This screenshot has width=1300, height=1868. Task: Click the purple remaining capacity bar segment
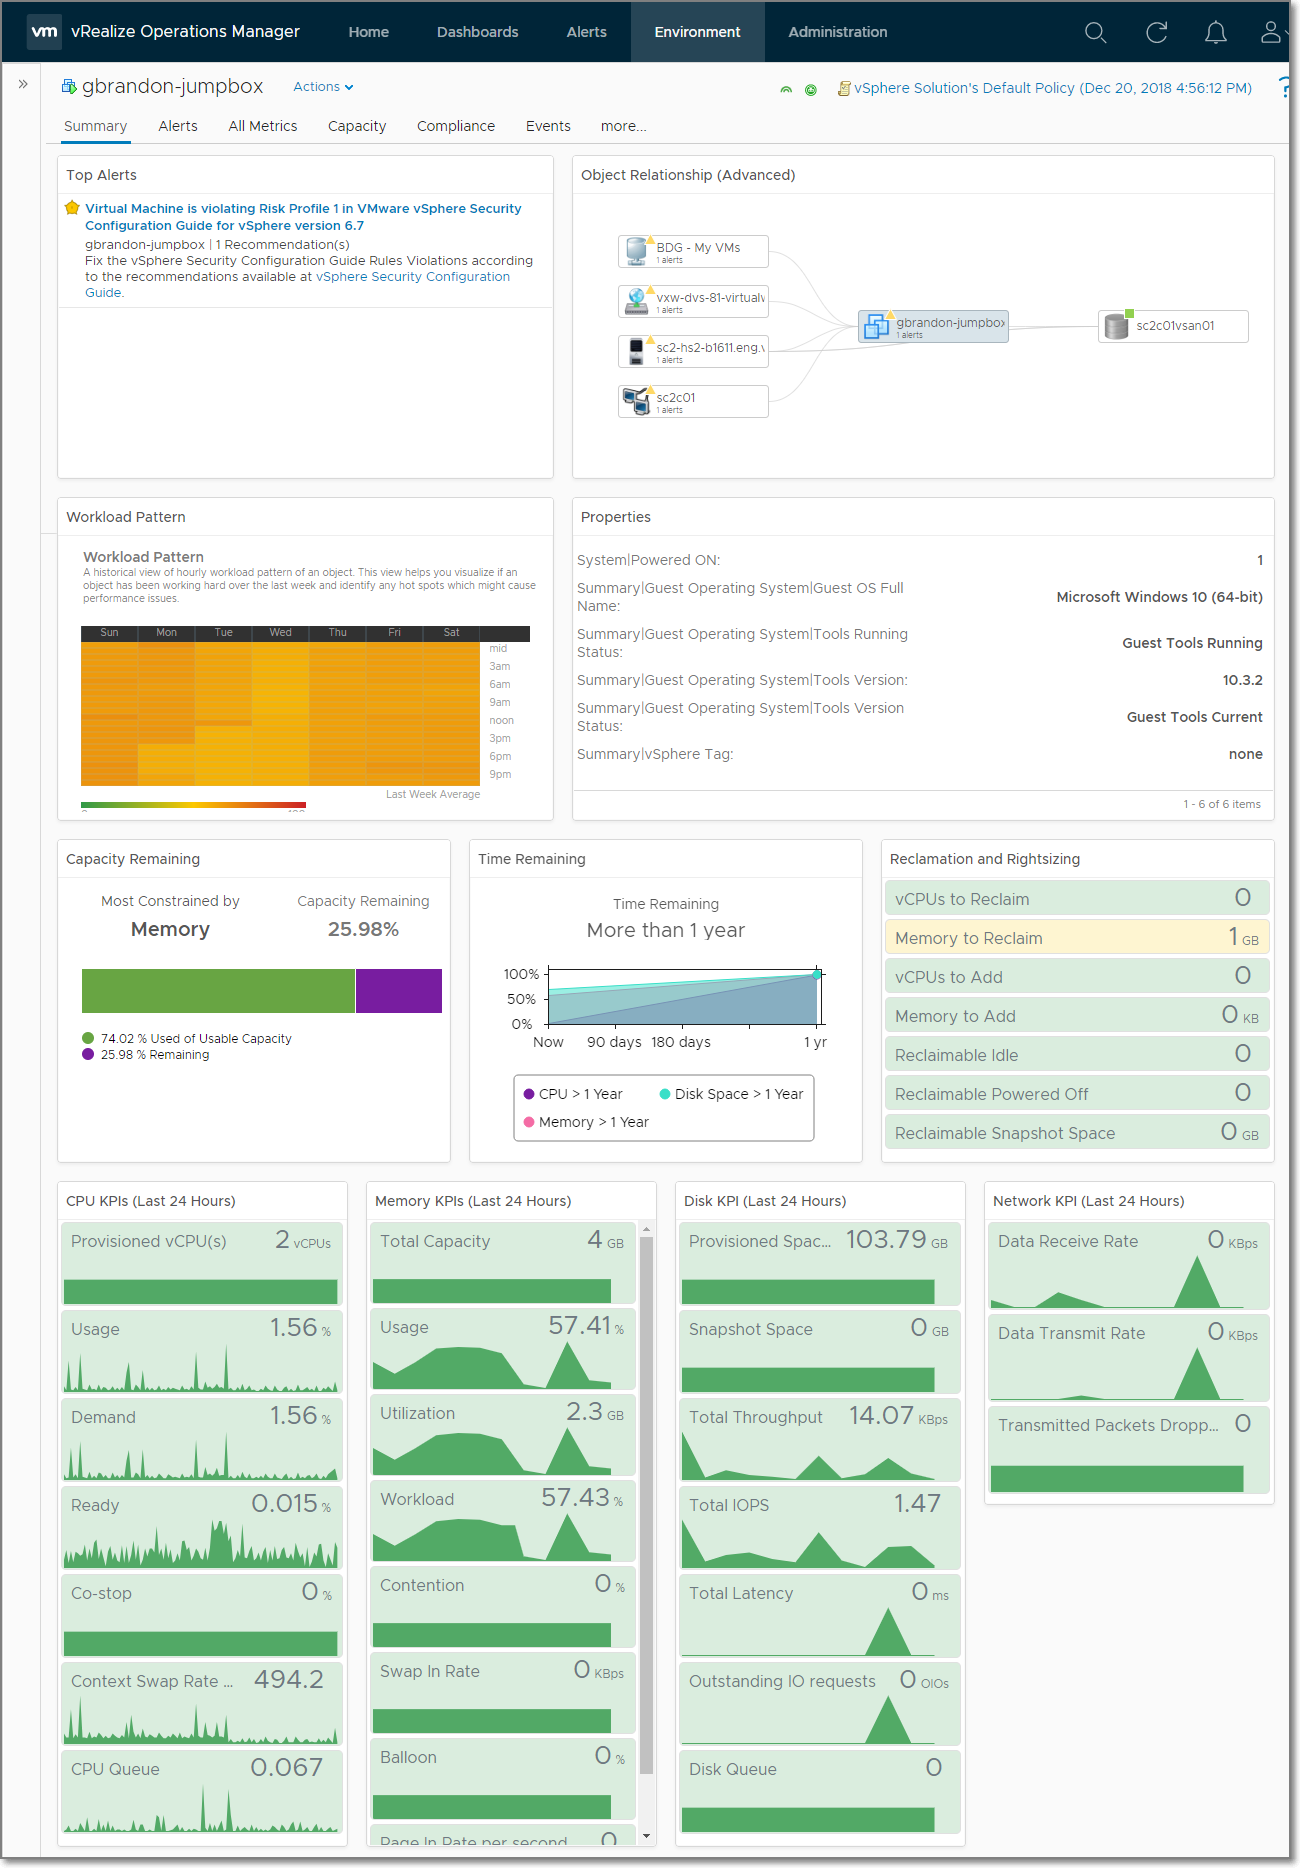[x=399, y=991]
